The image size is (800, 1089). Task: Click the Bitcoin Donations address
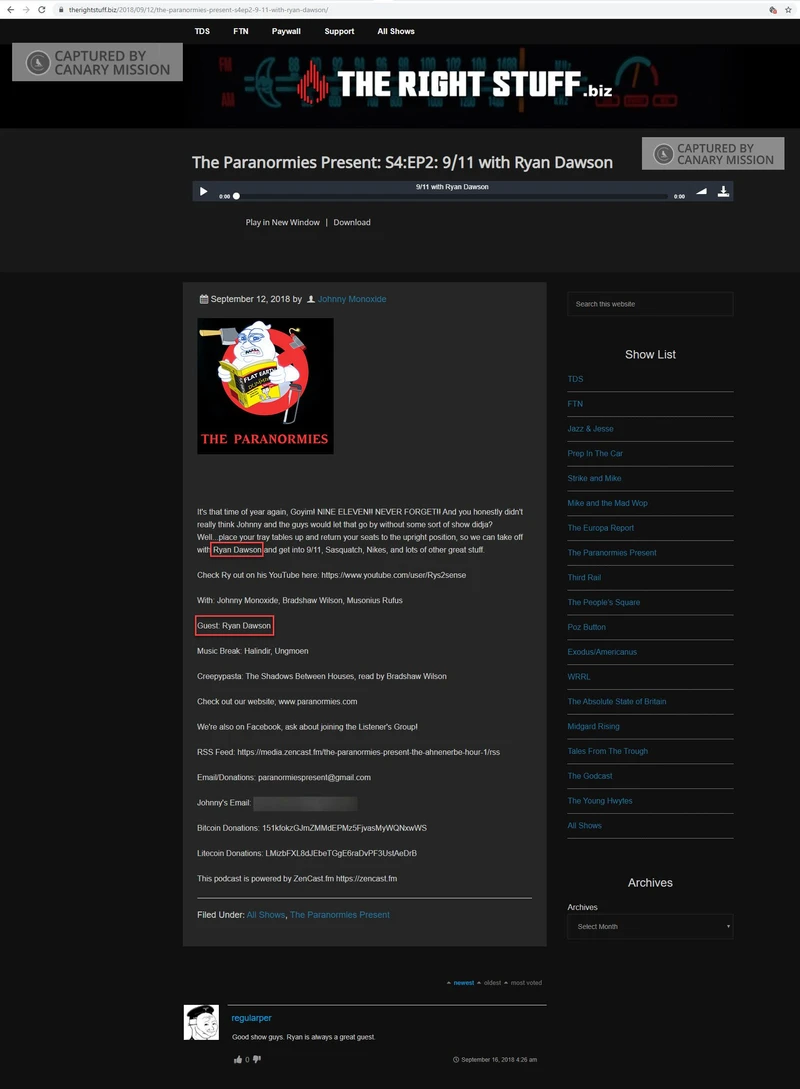click(344, 828)
